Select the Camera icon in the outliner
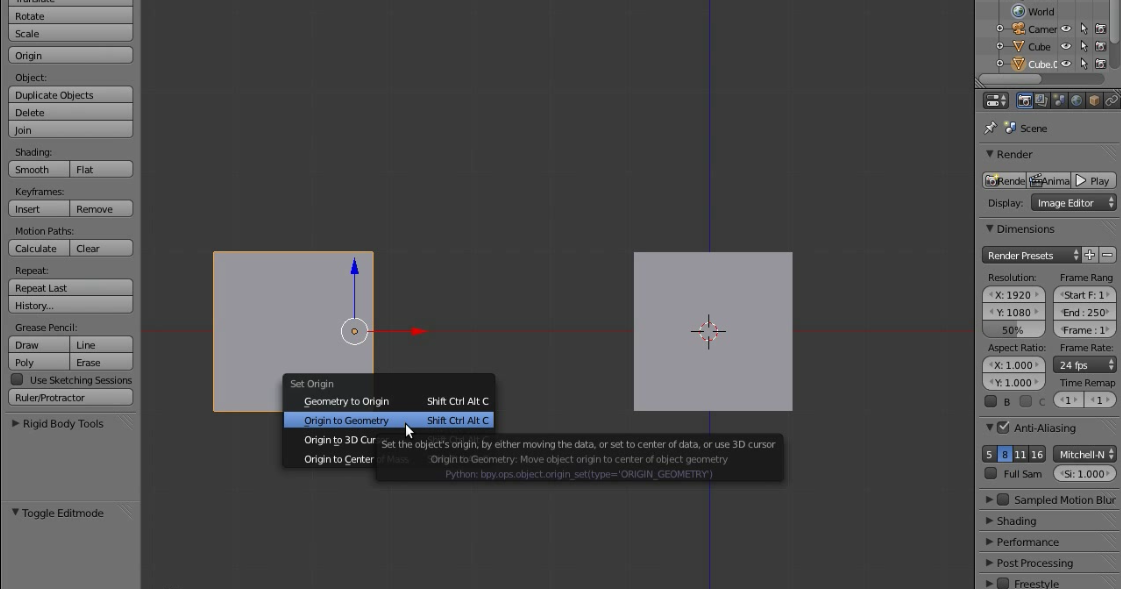1121x589 pixels. [1017, 29]
